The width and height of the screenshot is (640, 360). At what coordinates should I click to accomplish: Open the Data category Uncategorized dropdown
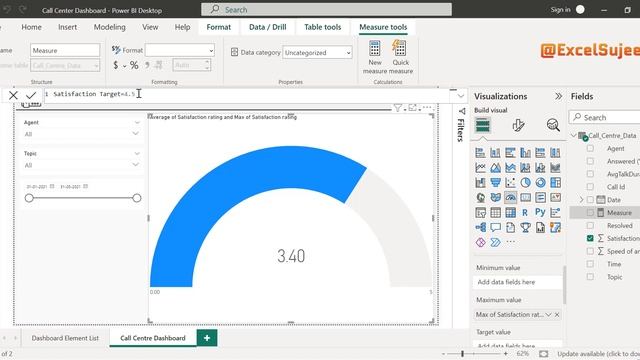click(317, 52)
